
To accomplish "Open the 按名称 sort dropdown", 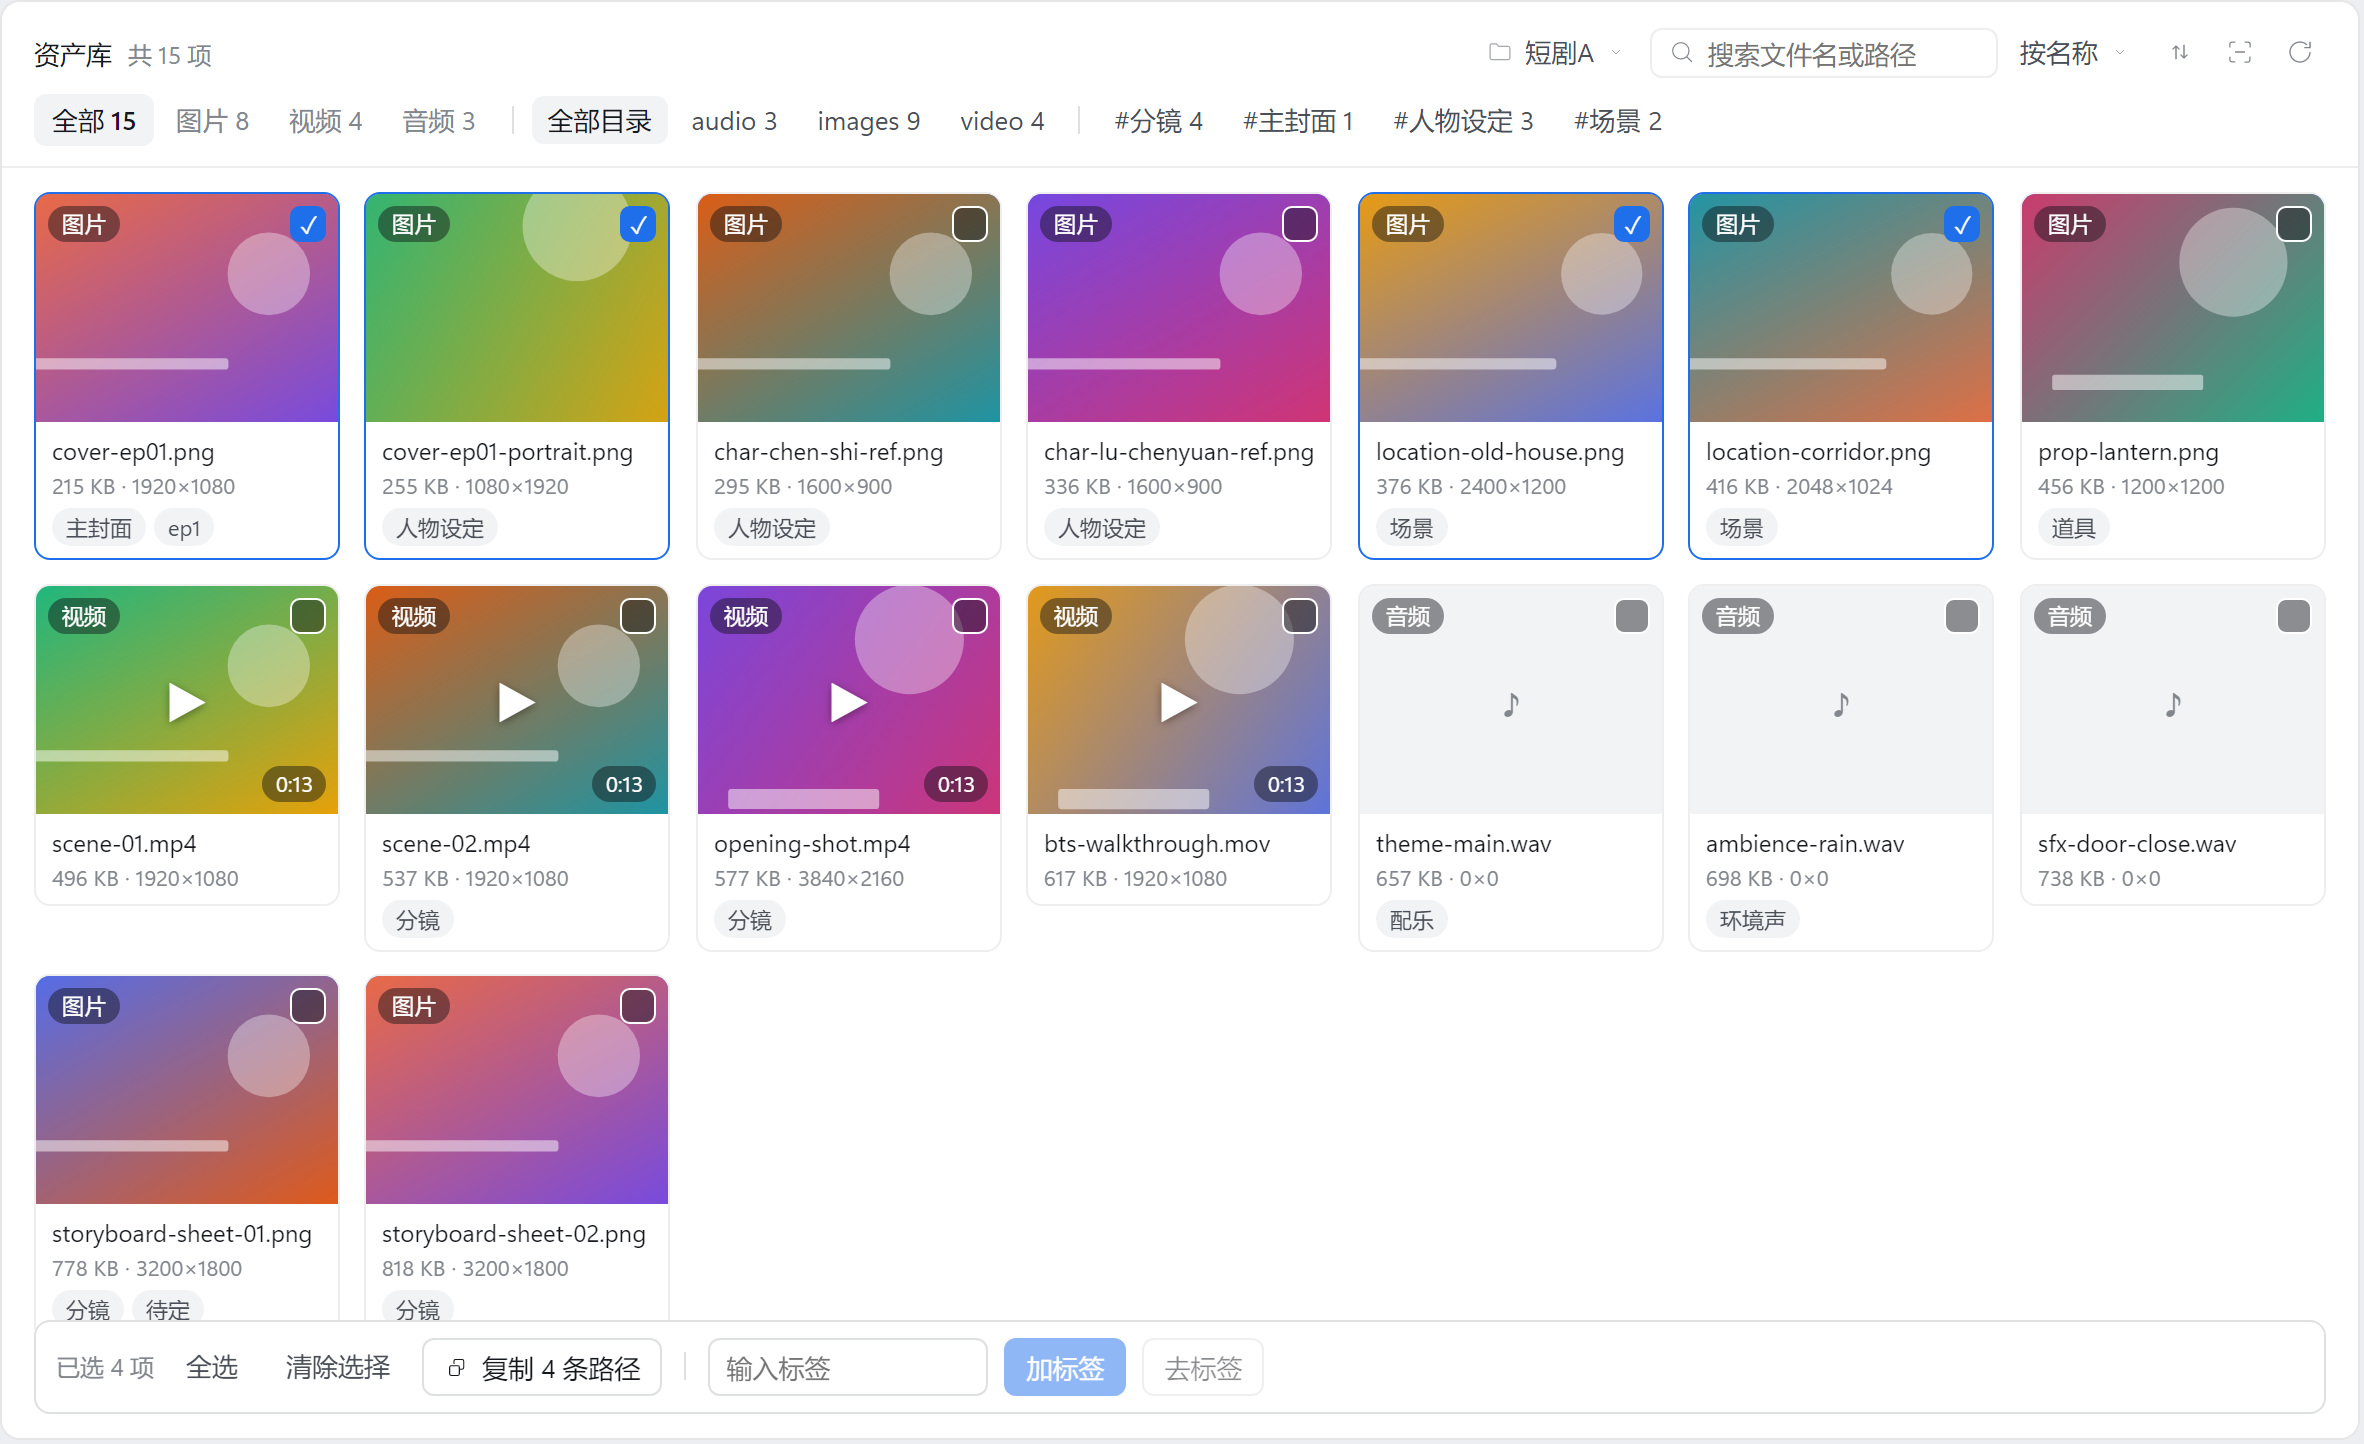I will click(x=2071, y=53).
